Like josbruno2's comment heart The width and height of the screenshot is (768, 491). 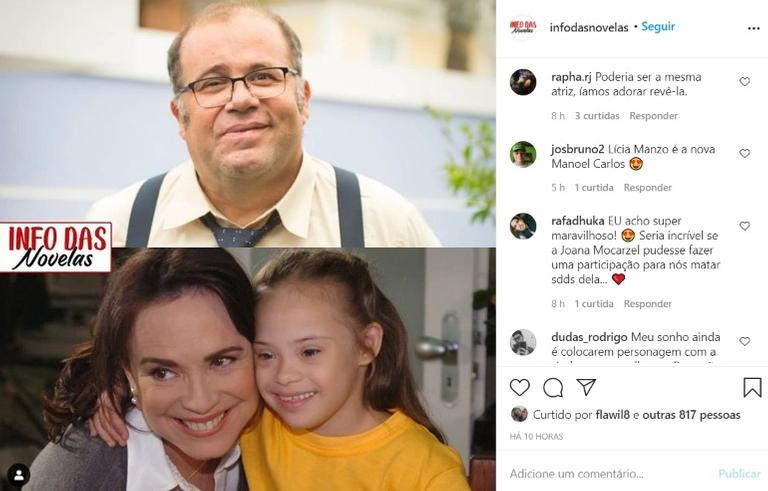coord(744,153)
